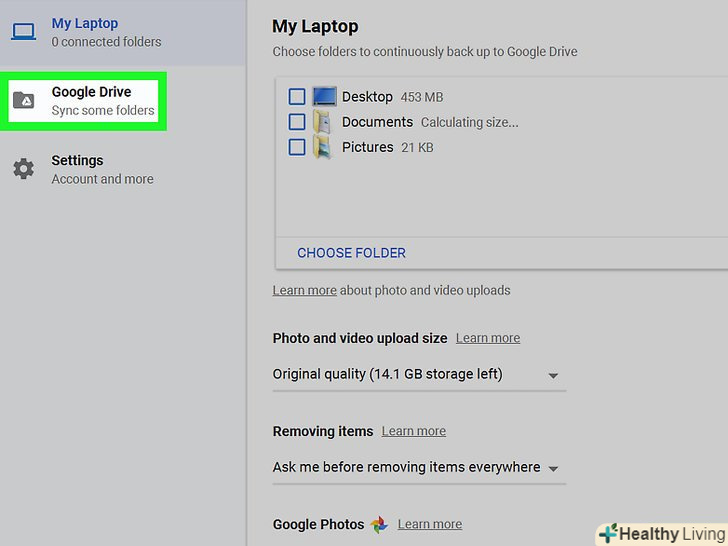Image resolution: width=728 pixels, height=546 pixels.
Task: Click the Desktop folder icon
Action: pos(324,97)
